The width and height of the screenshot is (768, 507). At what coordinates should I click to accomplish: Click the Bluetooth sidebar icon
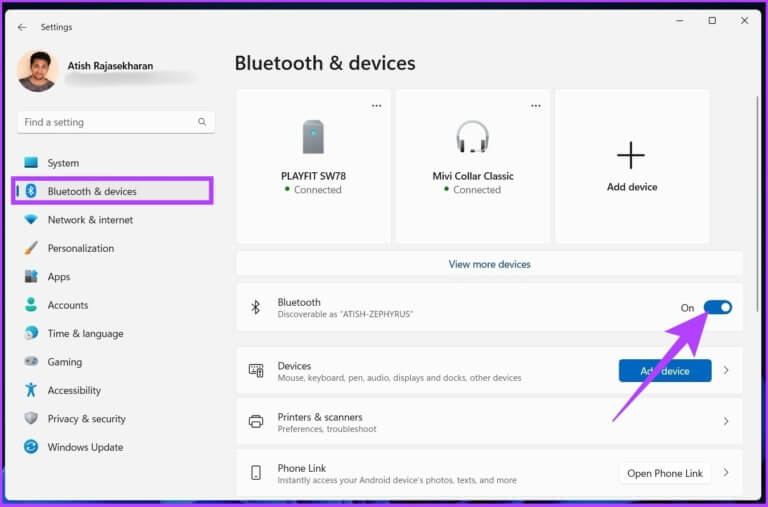(x=31, y=191)
